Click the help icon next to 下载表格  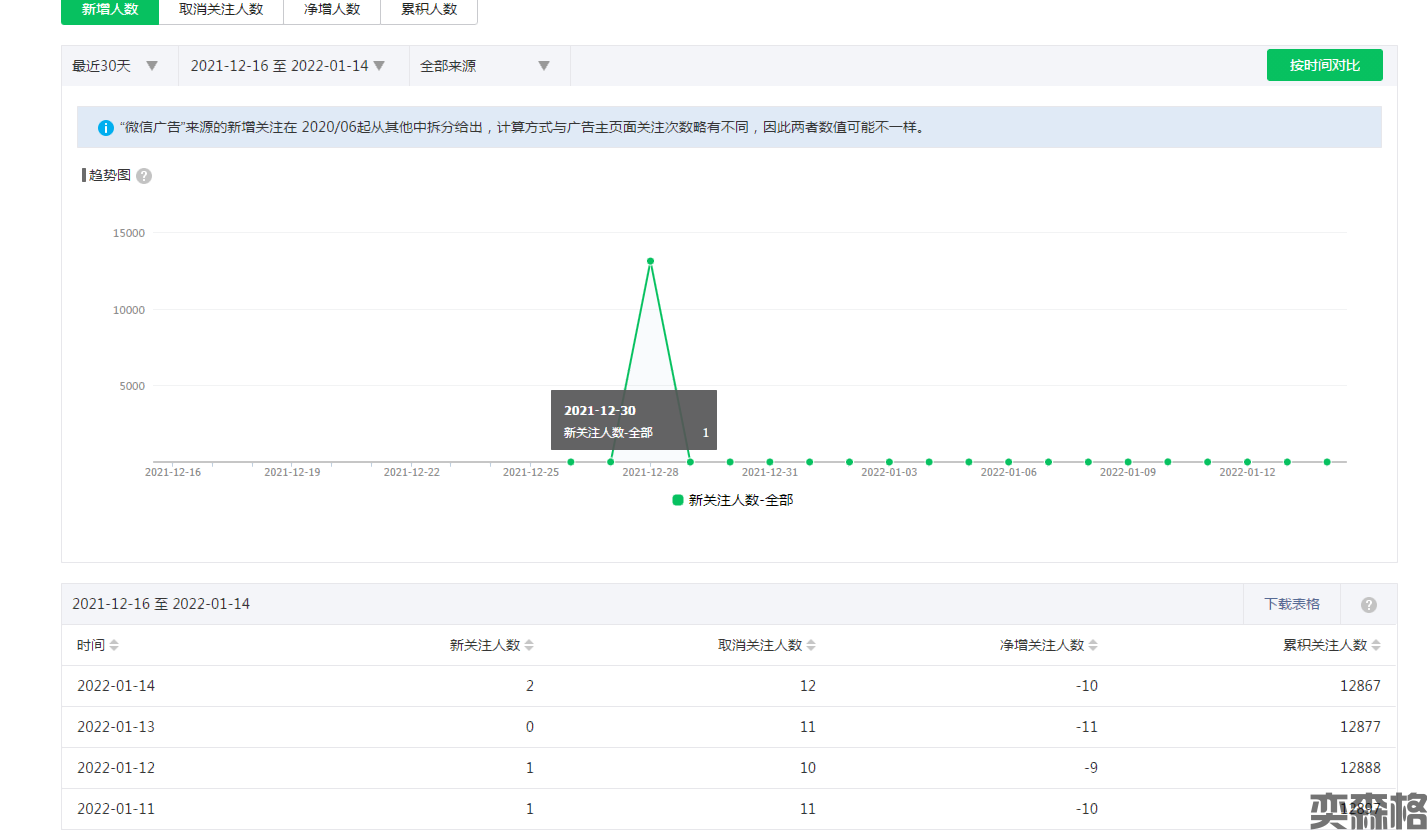click(1368, 605)
